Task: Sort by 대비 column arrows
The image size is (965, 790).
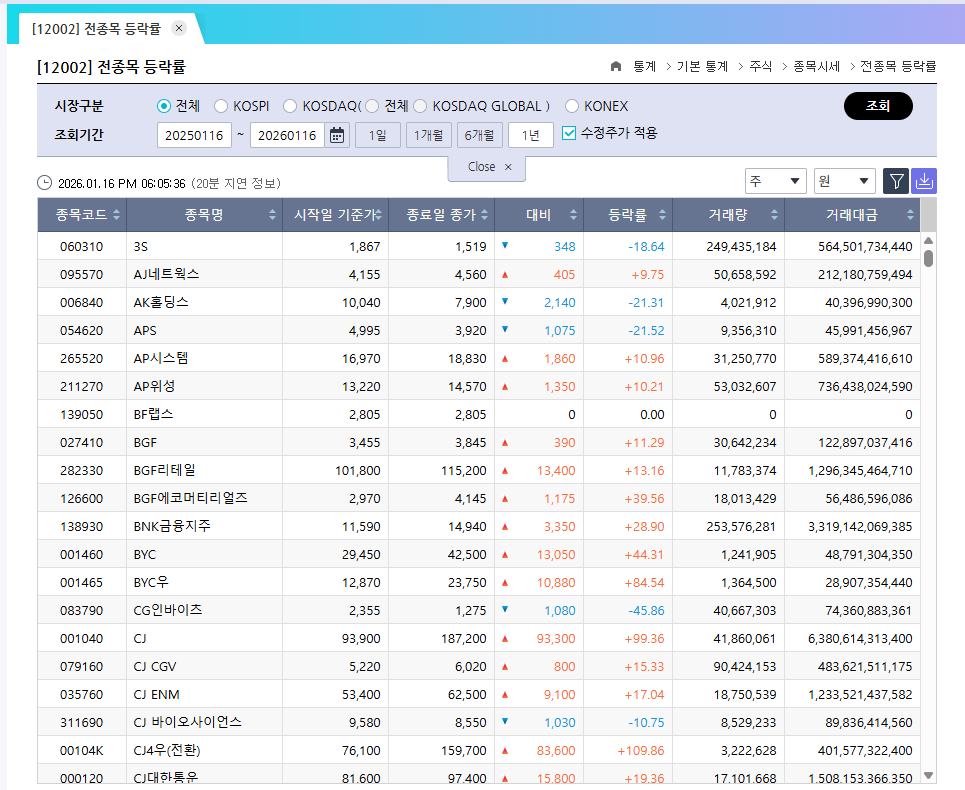Action: pyautogui.click(x=574, y=215)
